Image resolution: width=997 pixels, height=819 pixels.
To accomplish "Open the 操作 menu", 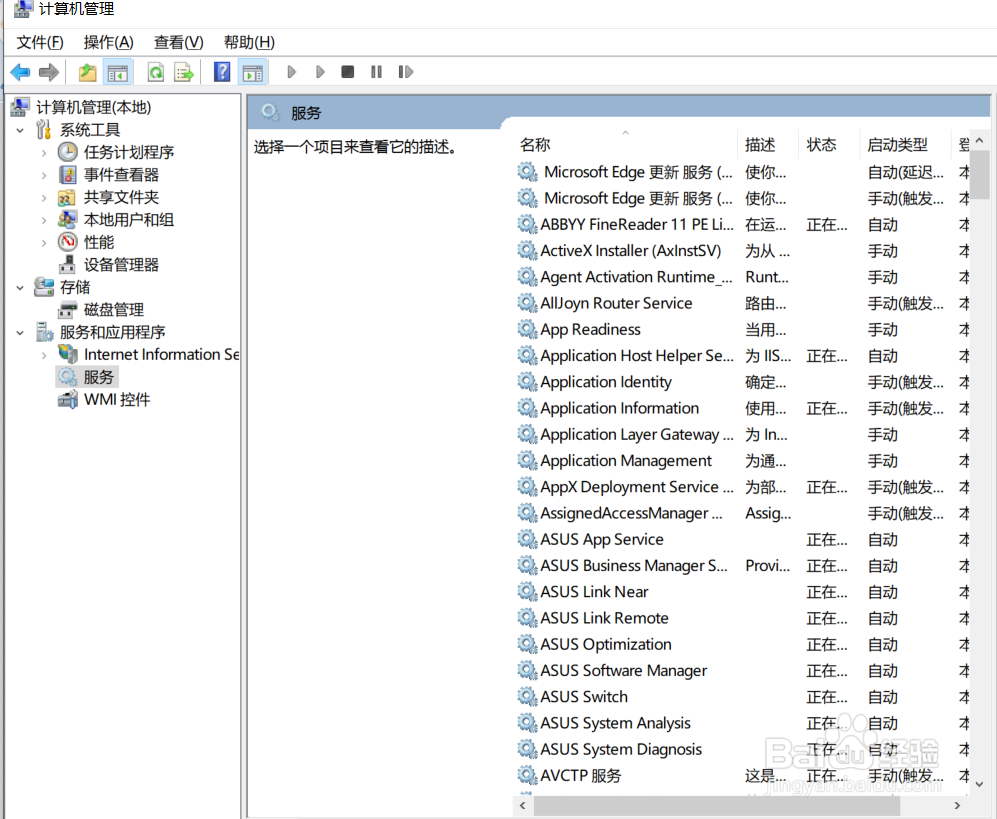I will (x=108, y=42).
